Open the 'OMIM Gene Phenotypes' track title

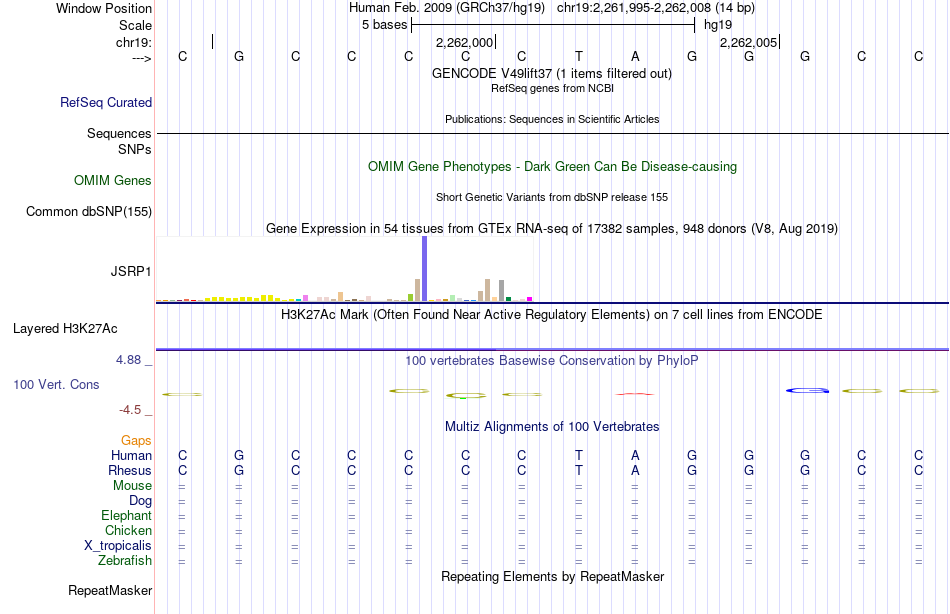(x=552, y=166)
